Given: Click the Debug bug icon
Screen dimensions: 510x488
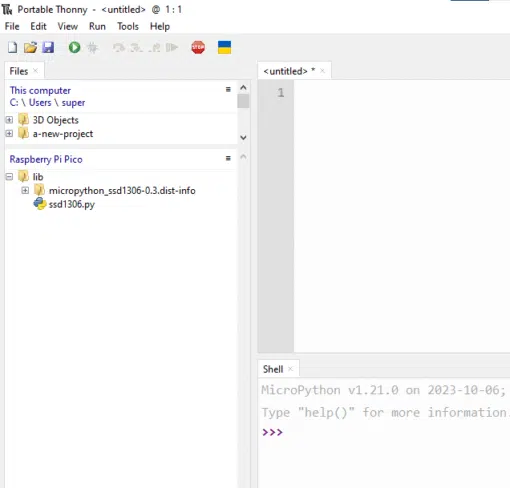Looking at the screenshot, I should (92, 48).
